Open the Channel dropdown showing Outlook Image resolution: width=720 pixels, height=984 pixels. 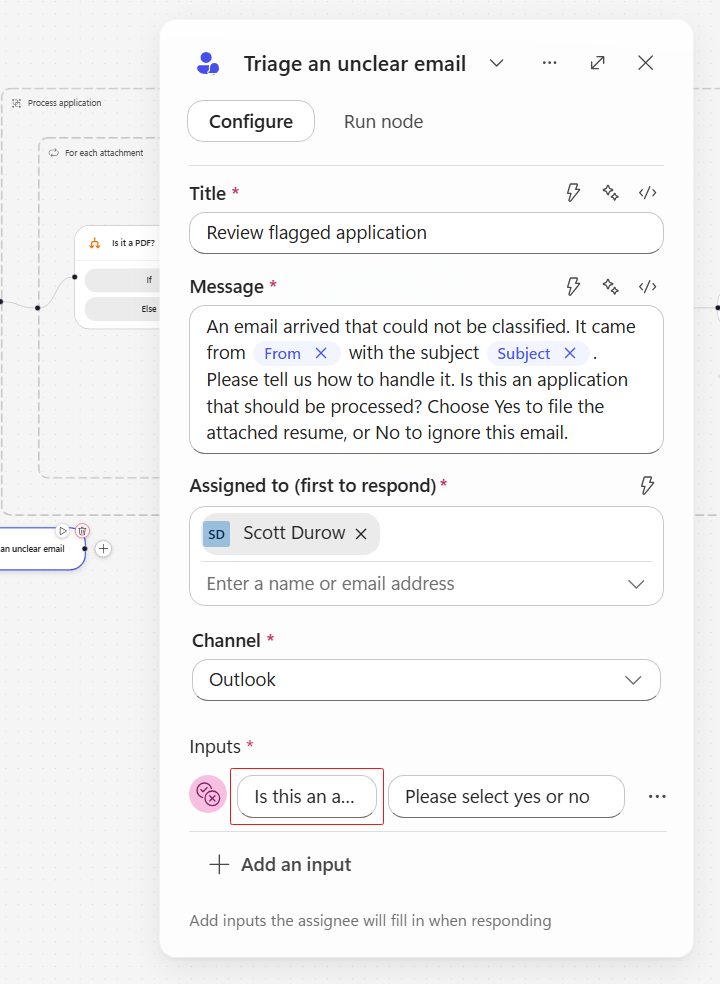click(x=426, y=680)
